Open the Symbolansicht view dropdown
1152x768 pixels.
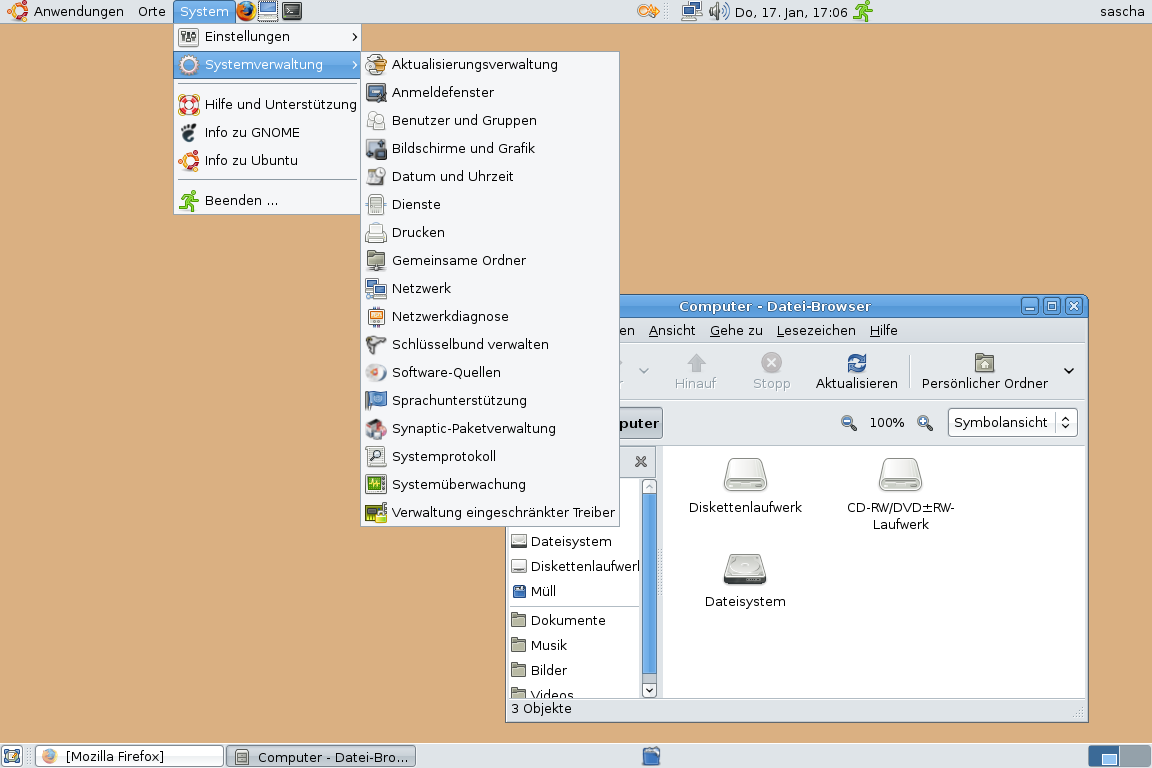(x=1012, y=423)
